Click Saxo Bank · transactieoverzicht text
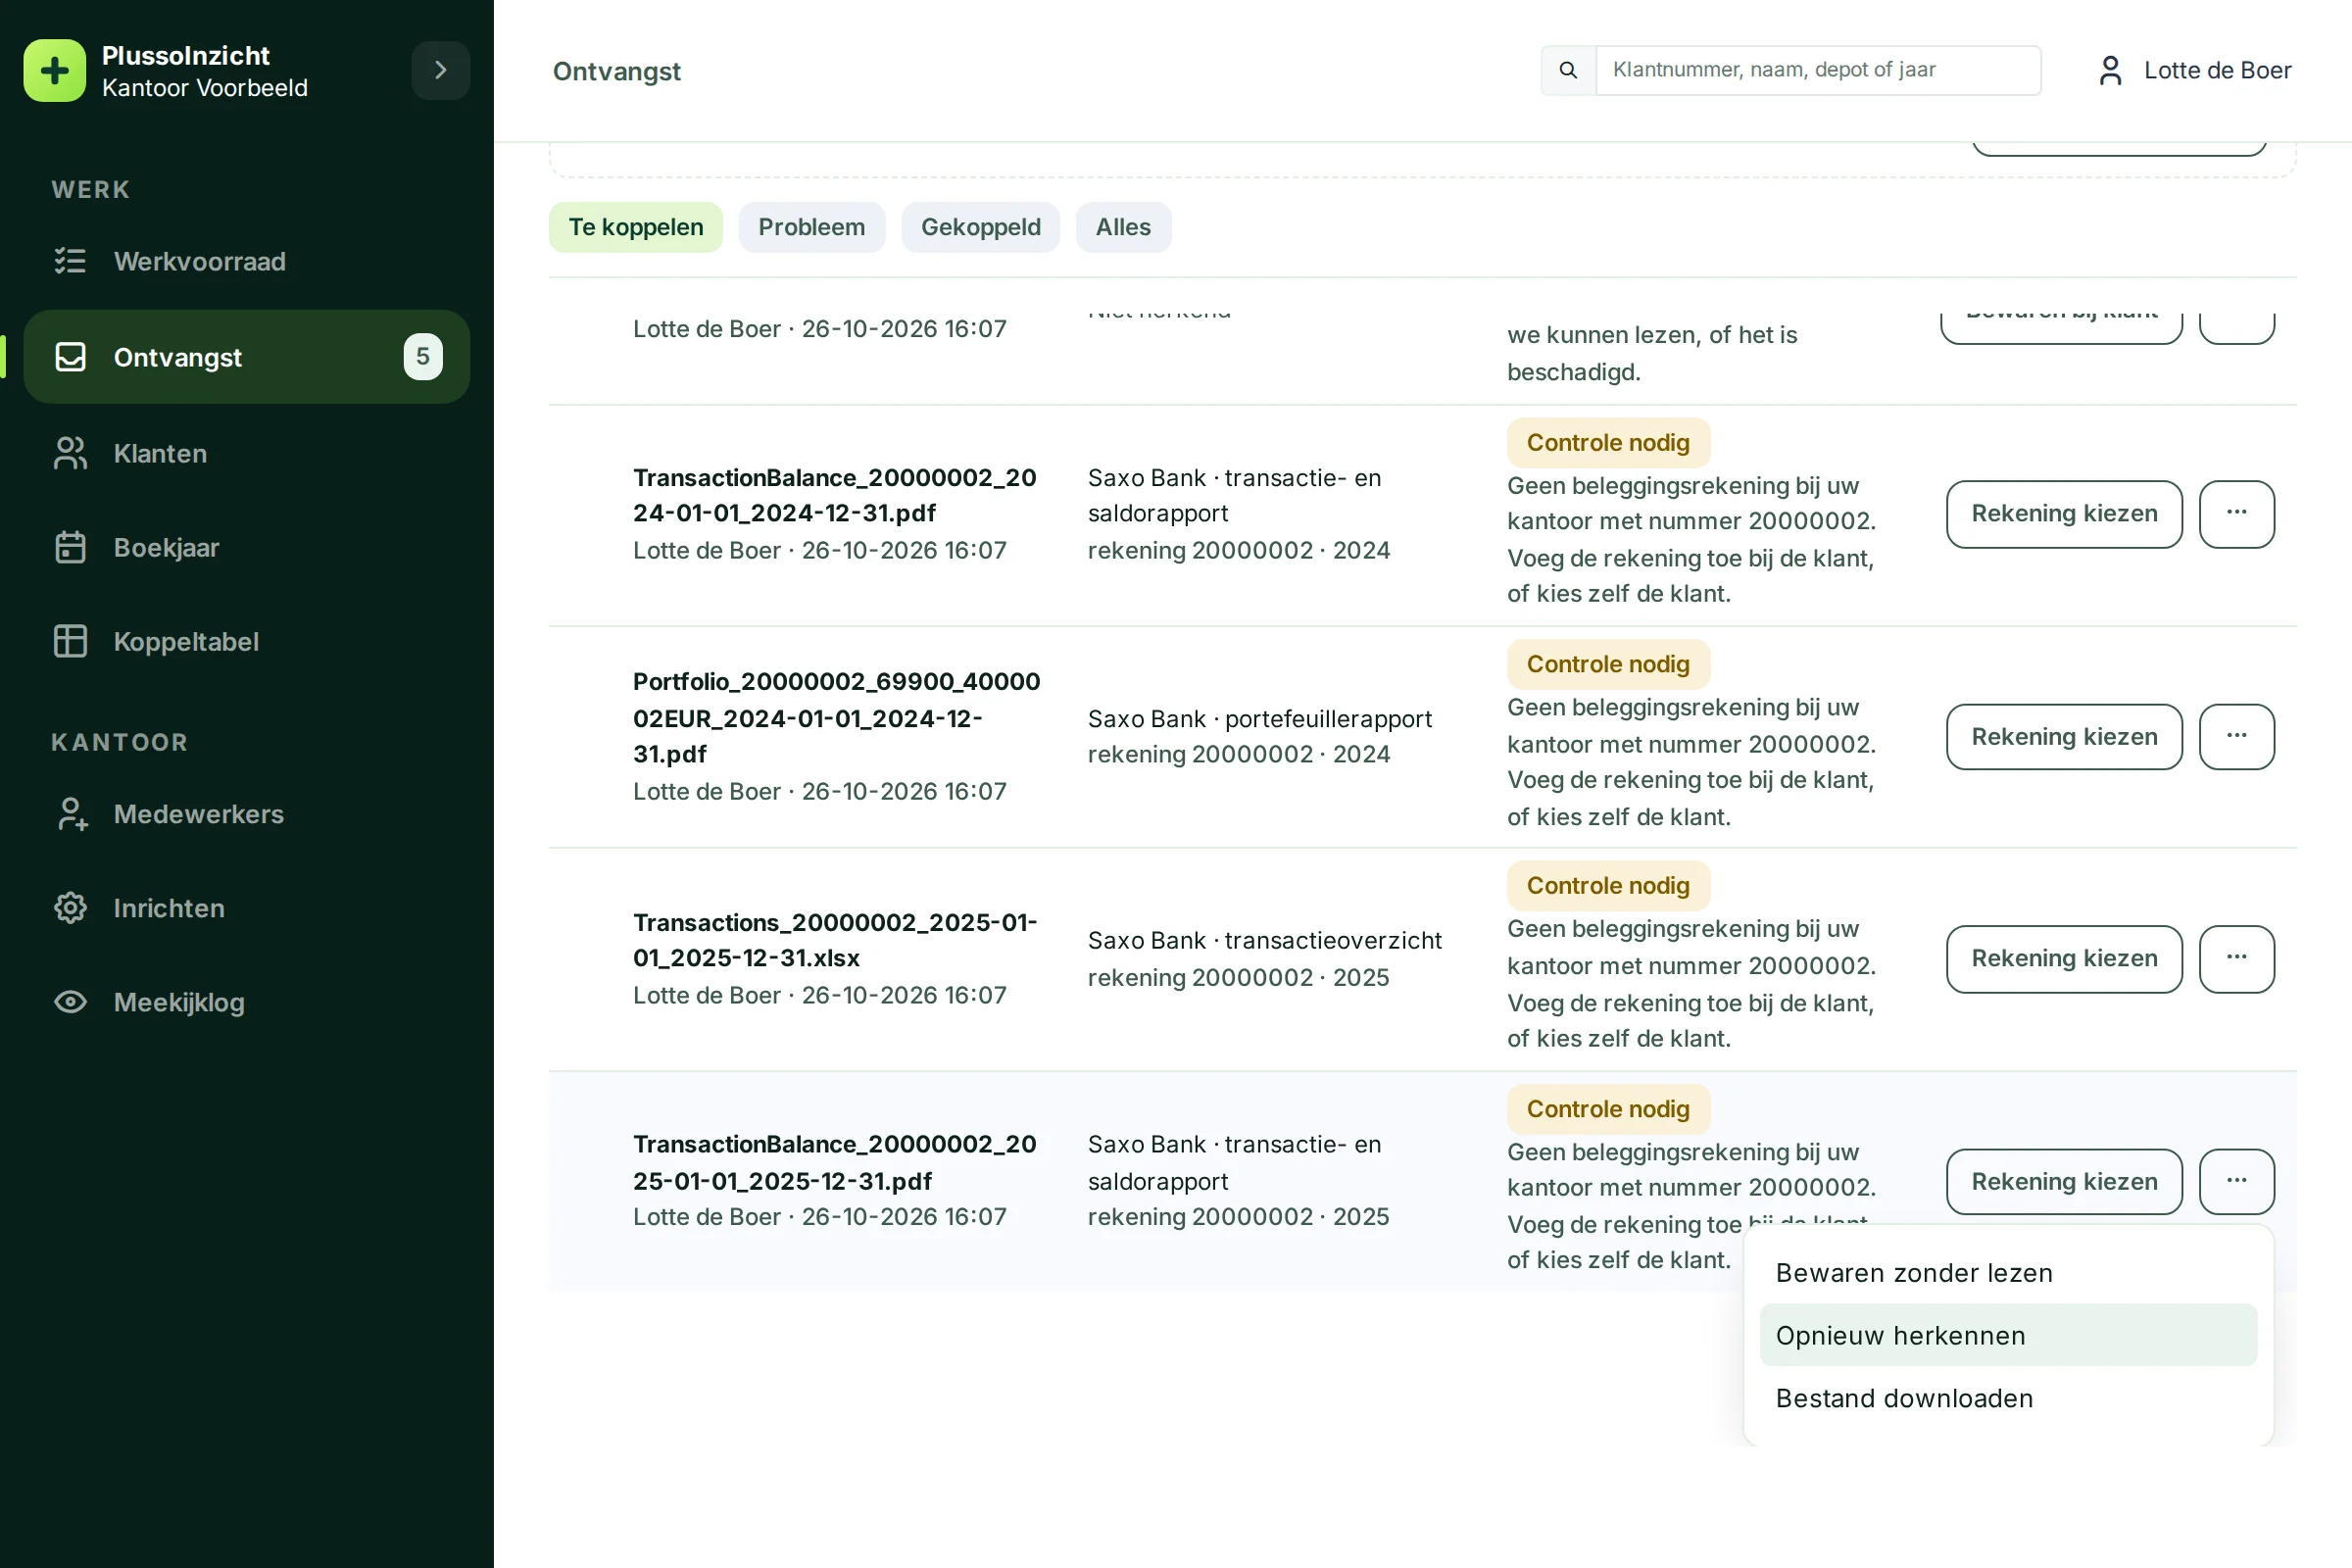2352x1568 pixels. [1264, 941]
